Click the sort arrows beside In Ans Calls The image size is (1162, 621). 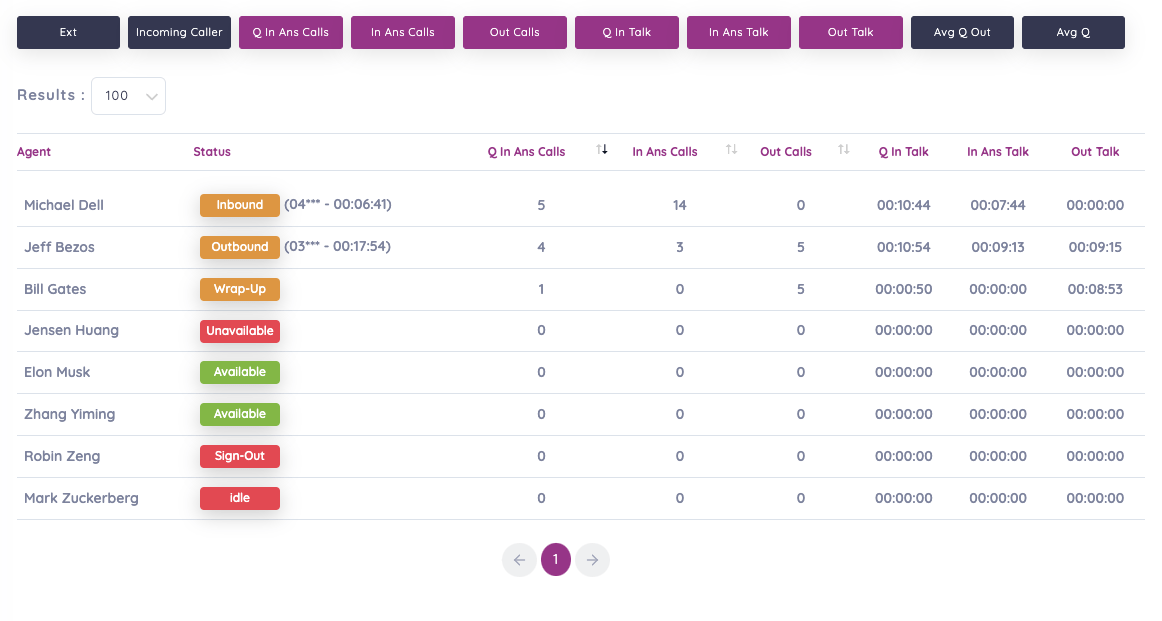point(731,150)
